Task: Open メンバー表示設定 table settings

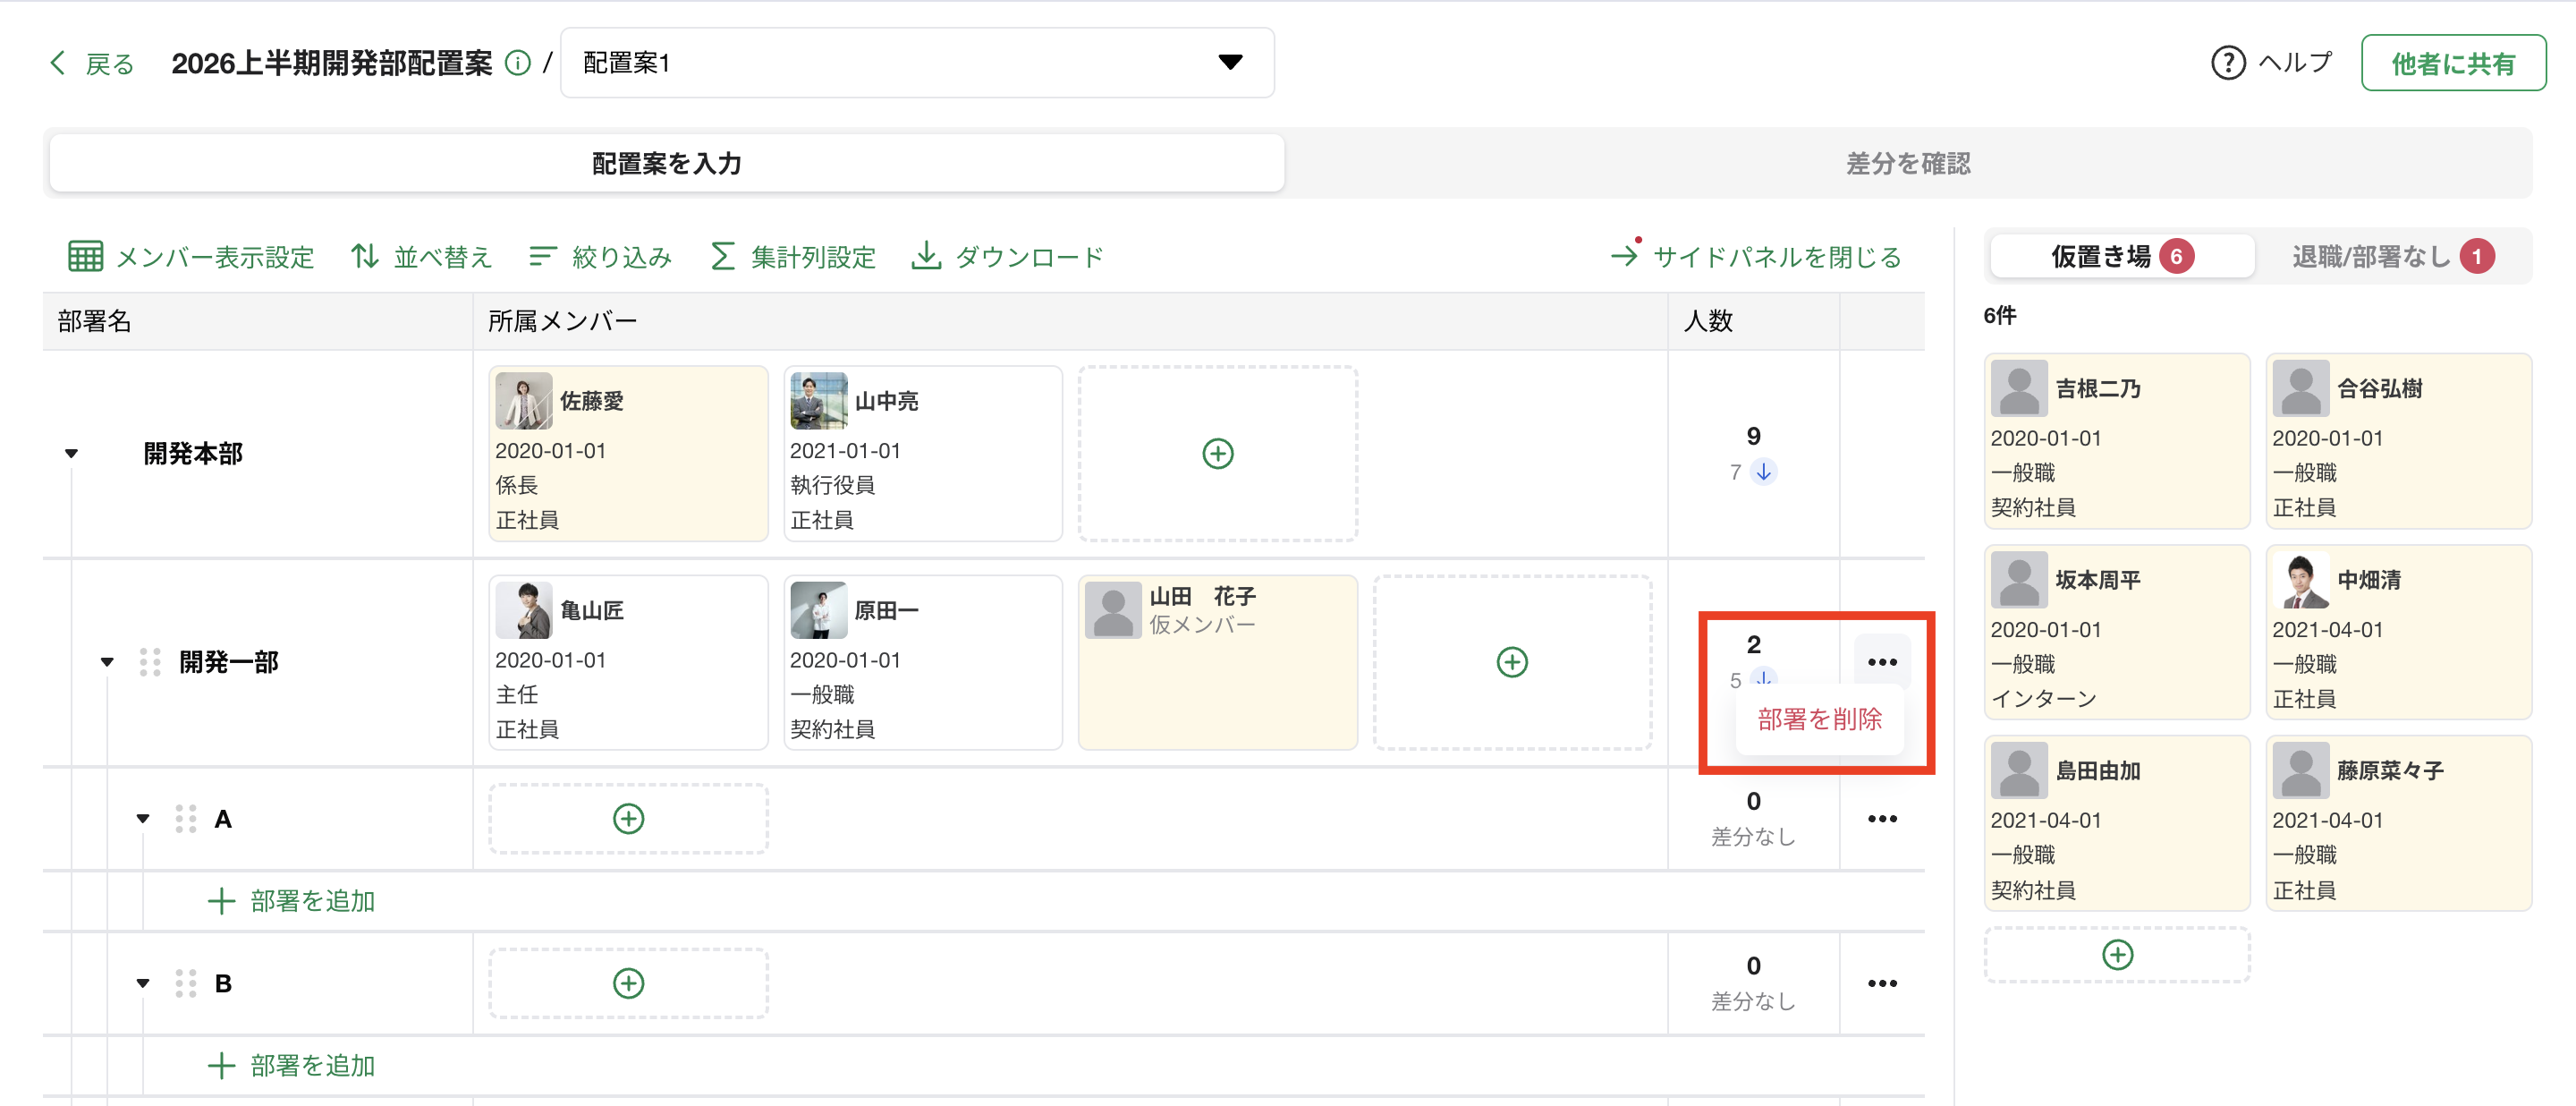Action: pos(85,257)
